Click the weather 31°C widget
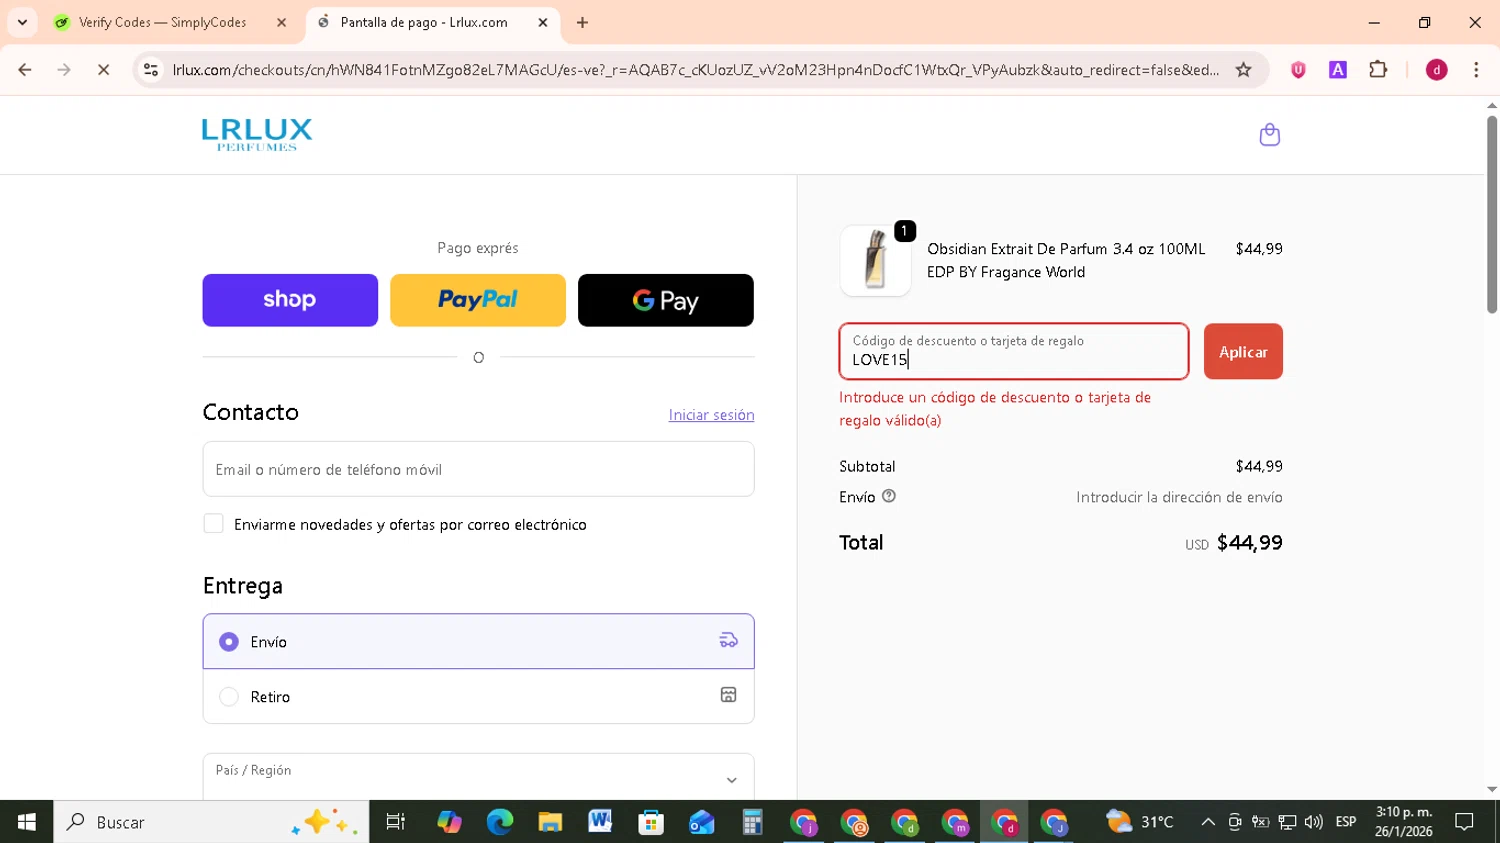1500x843 pixels. [1140, 822]
